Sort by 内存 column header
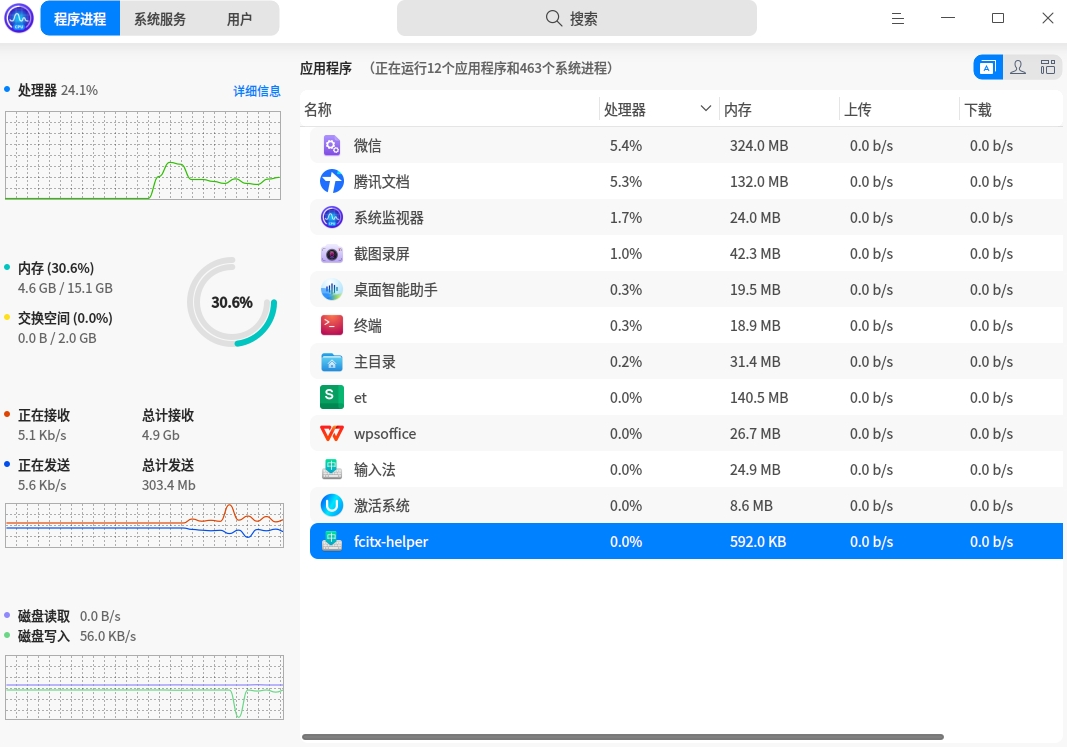This screenshot has width=1067, height=747. (x=778, y=110)
